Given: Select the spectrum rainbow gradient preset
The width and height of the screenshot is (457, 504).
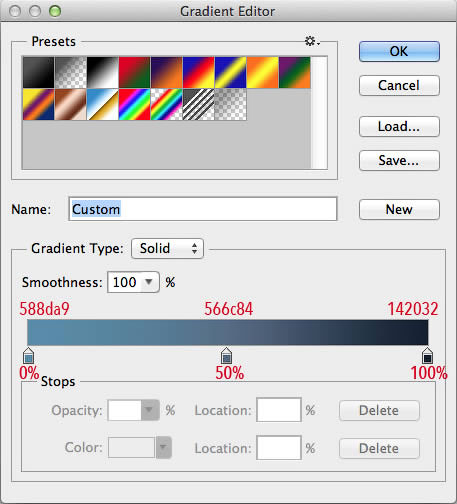Looking at the screenshot, I should click(x=135, y=104).
